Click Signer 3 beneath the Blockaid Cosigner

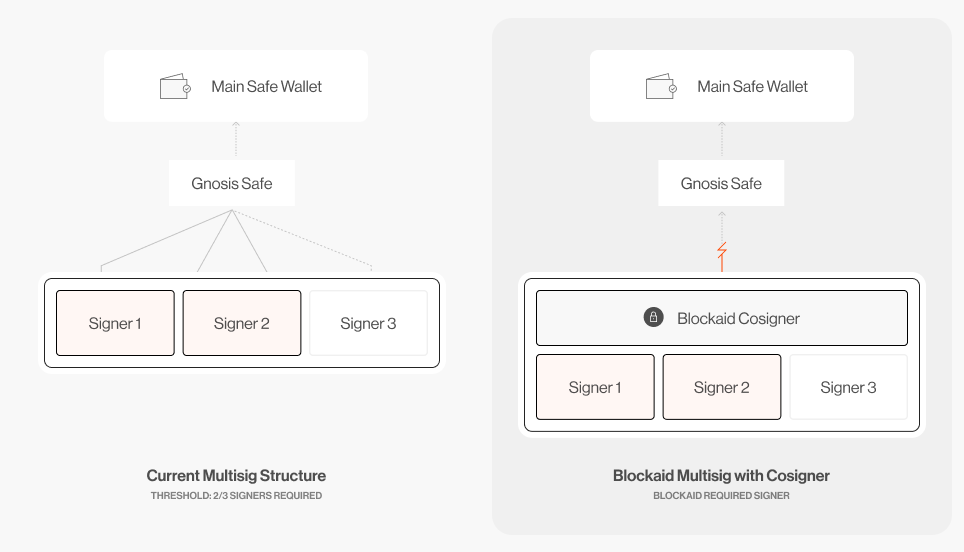click(x=848, y=387)
